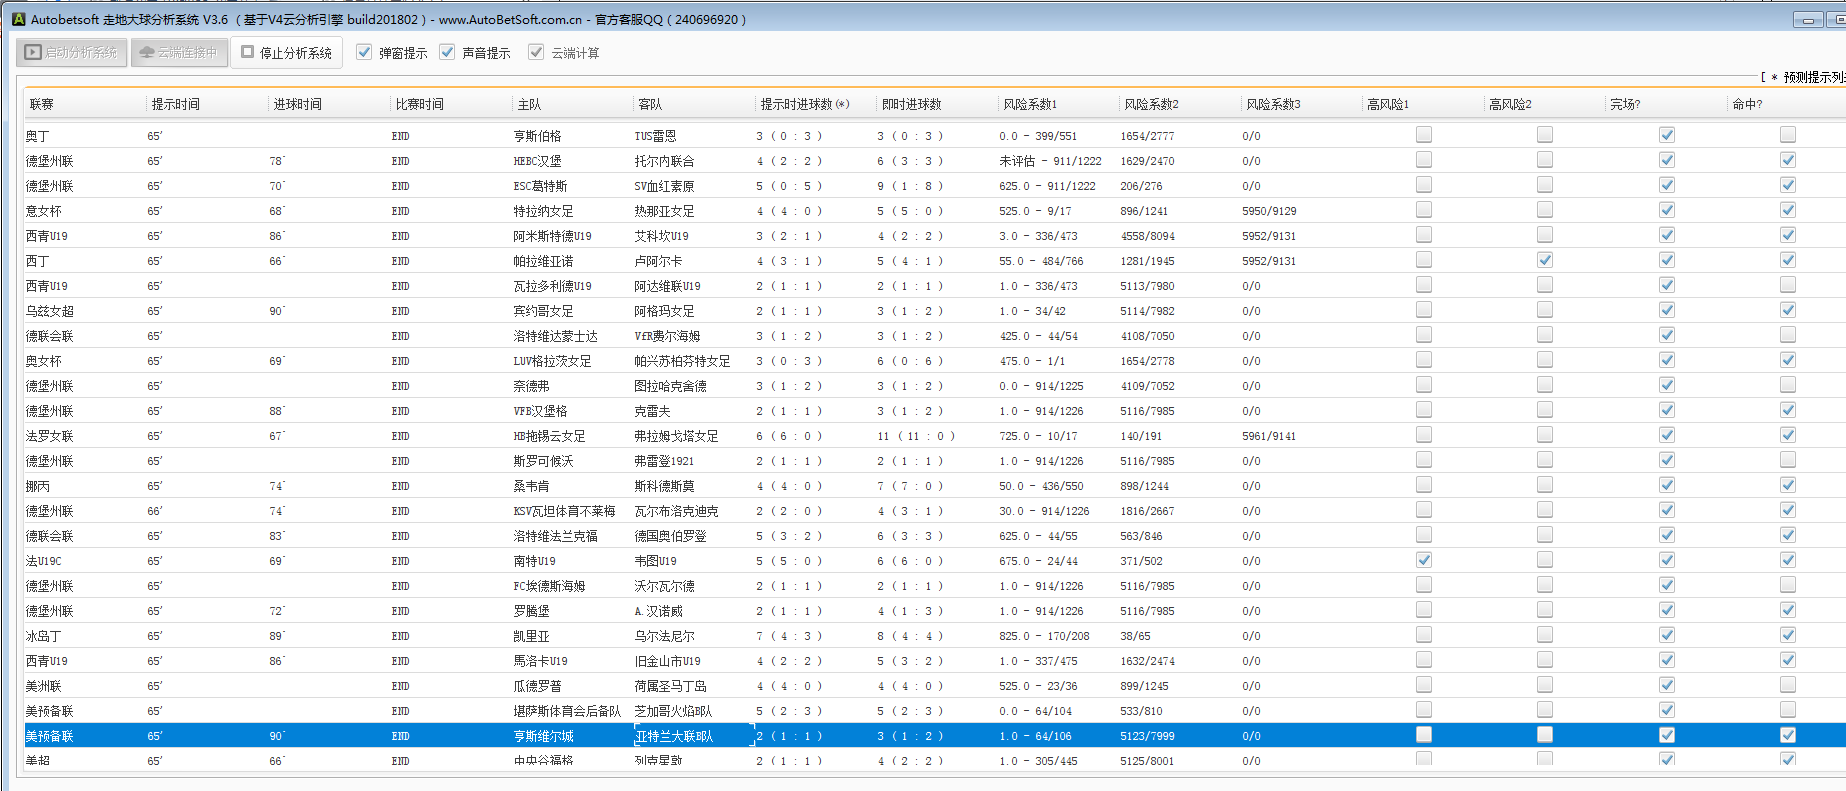Viewport: 1846px width, 791px height.
Task: Click the Autobetsoft app icon in title bar
Action: coord(18,19)
